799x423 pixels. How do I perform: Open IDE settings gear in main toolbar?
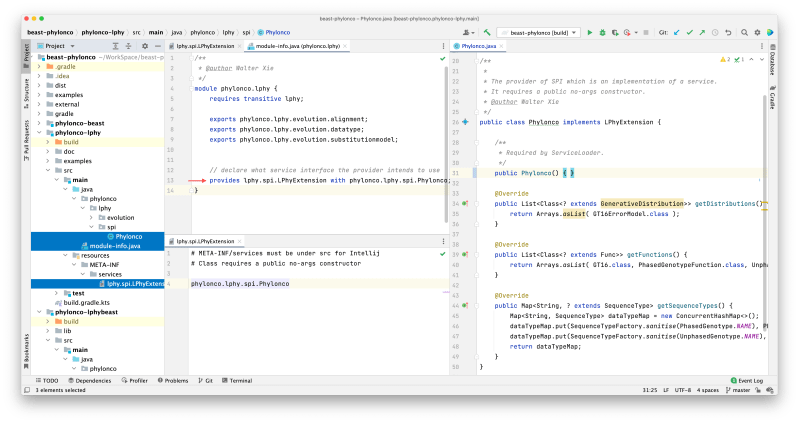click(x=757, y=32)
